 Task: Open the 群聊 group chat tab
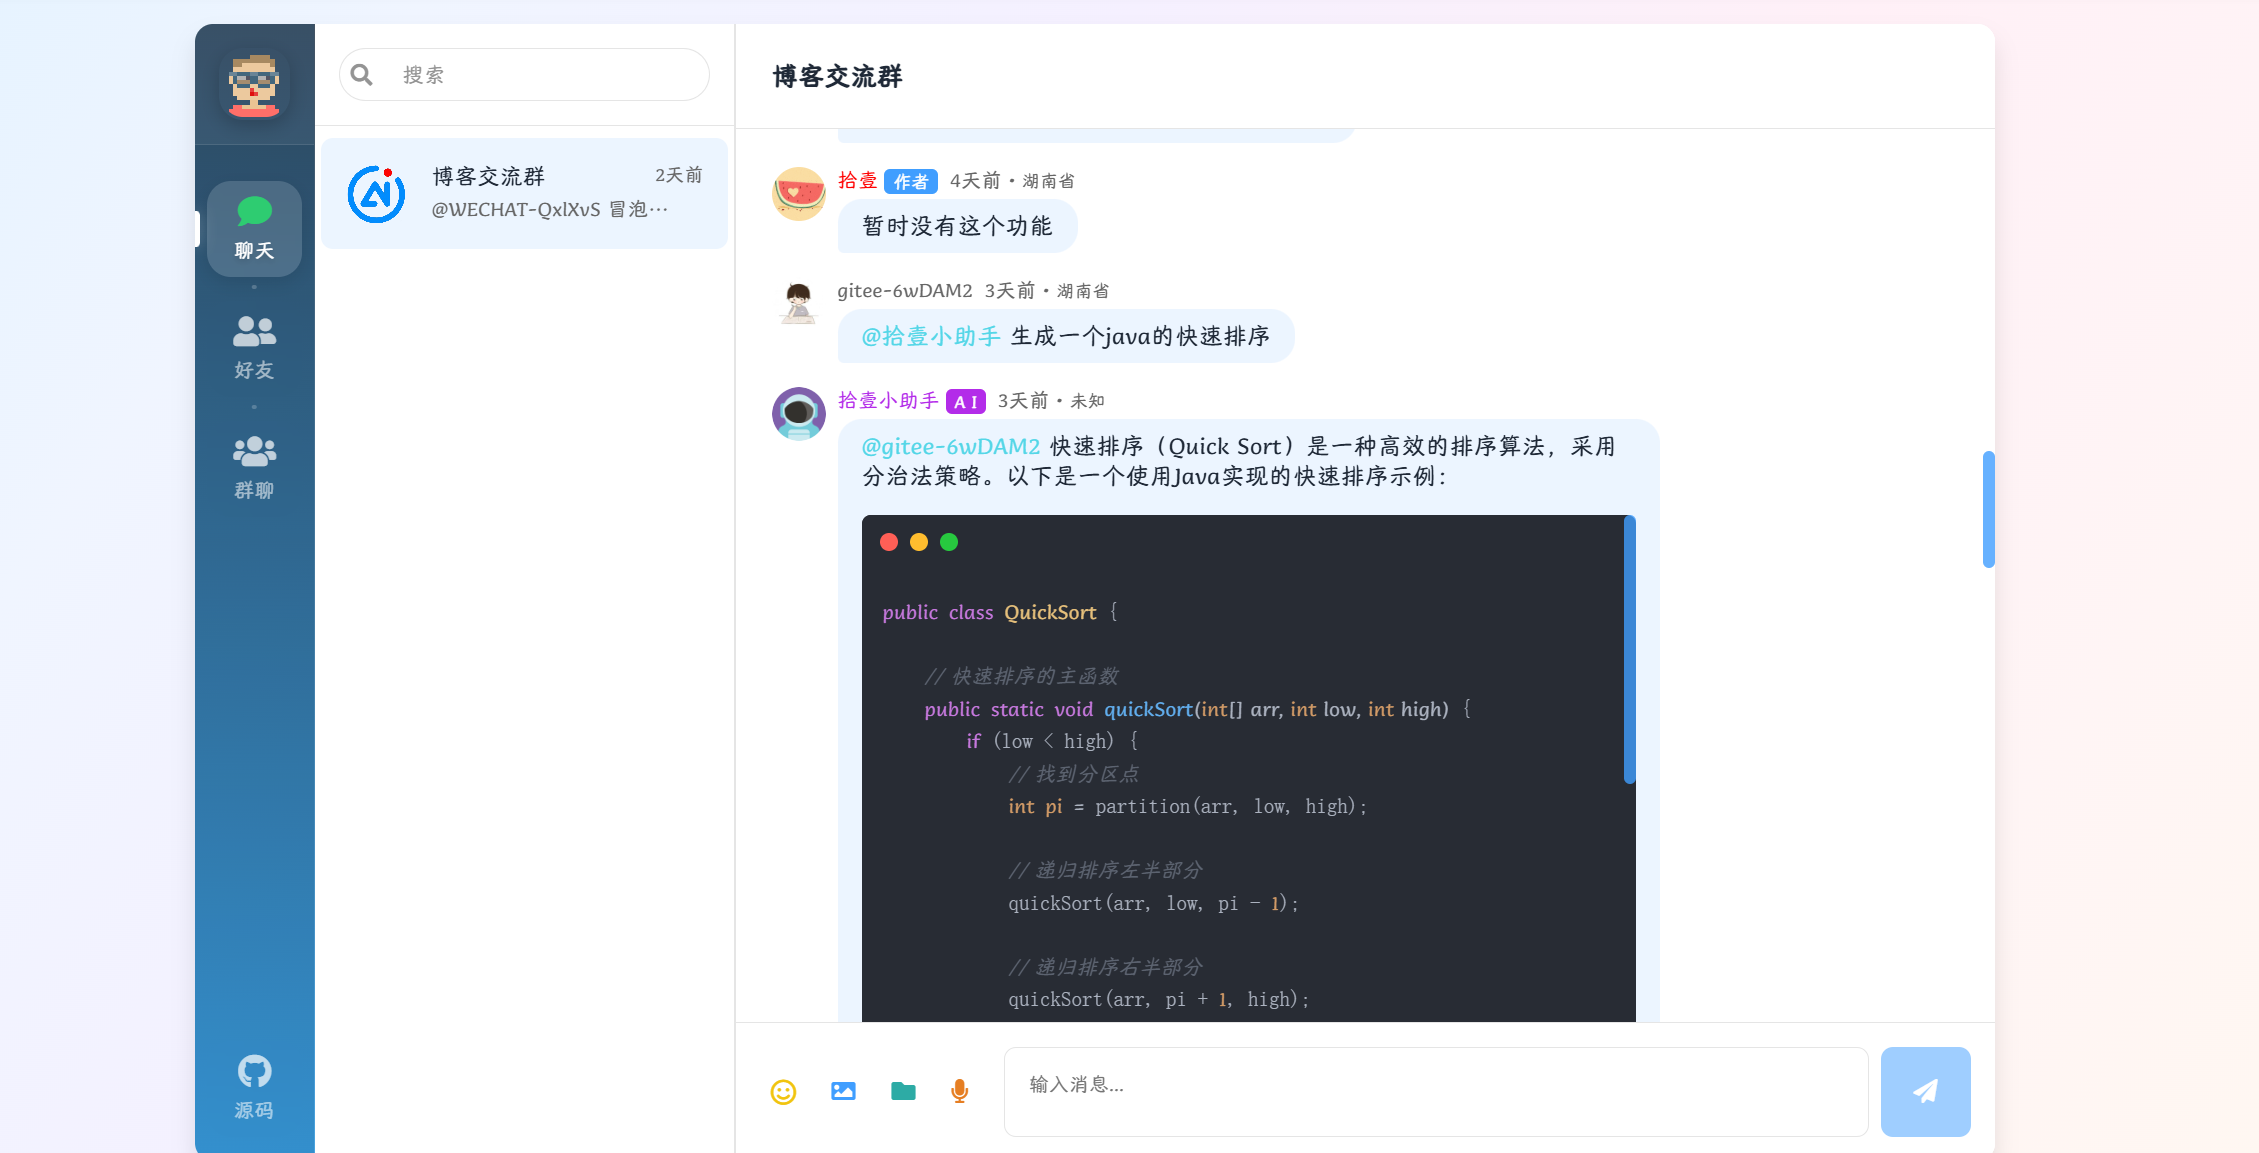254,468
